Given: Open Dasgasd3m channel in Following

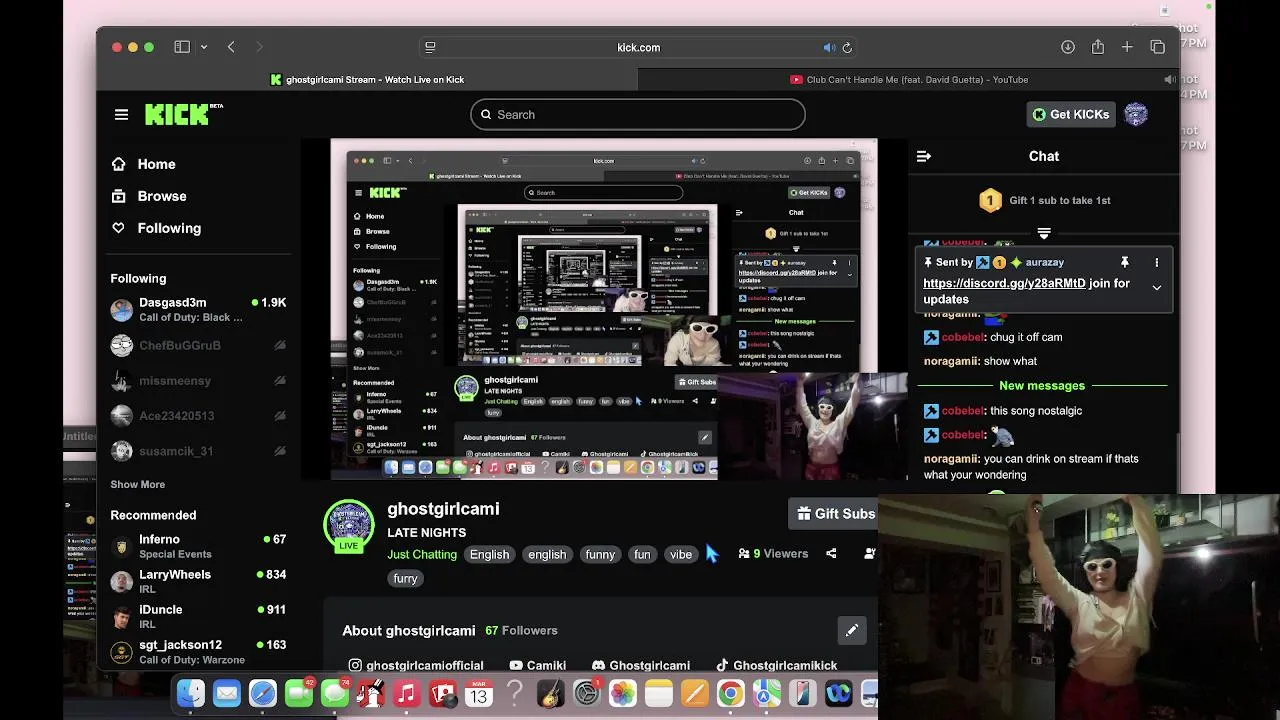Looking at the screenshot, I should point(198,310).
